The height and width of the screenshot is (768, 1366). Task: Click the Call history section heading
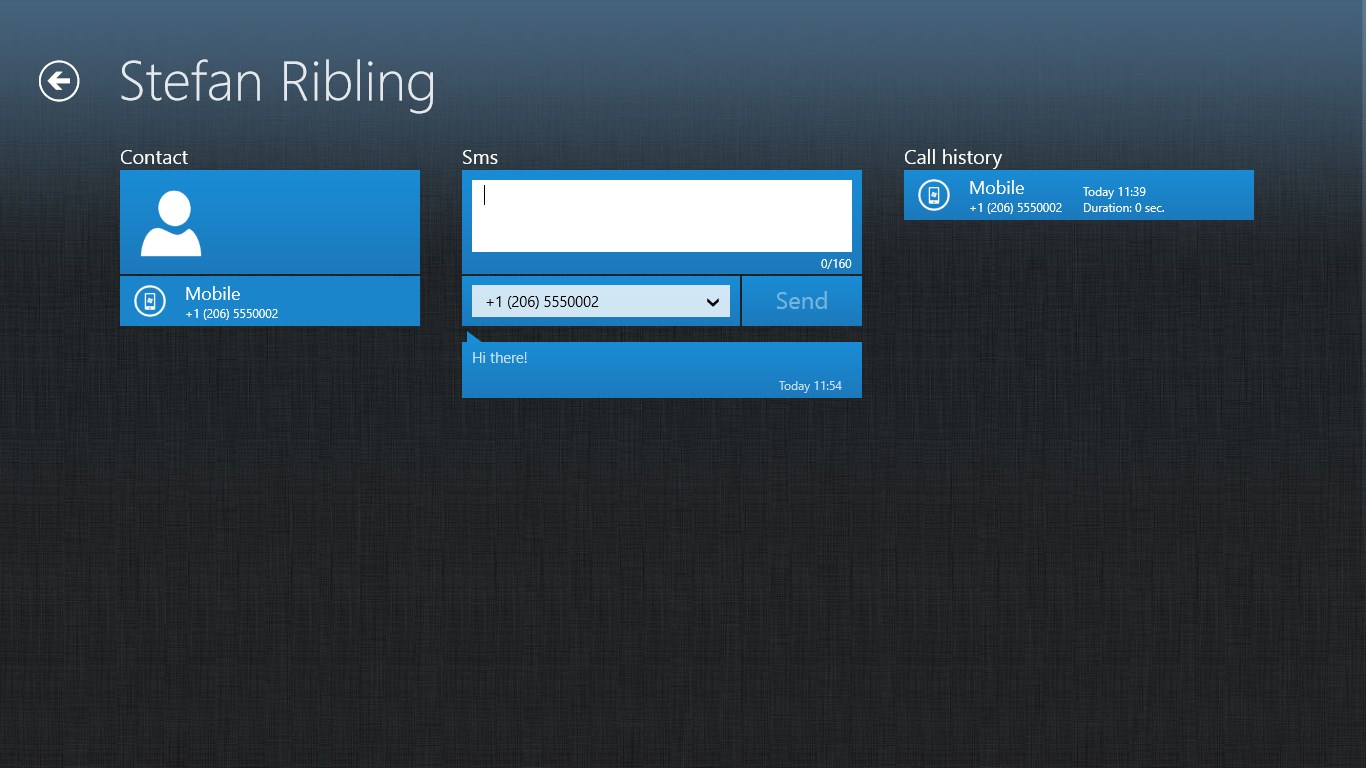952,157
